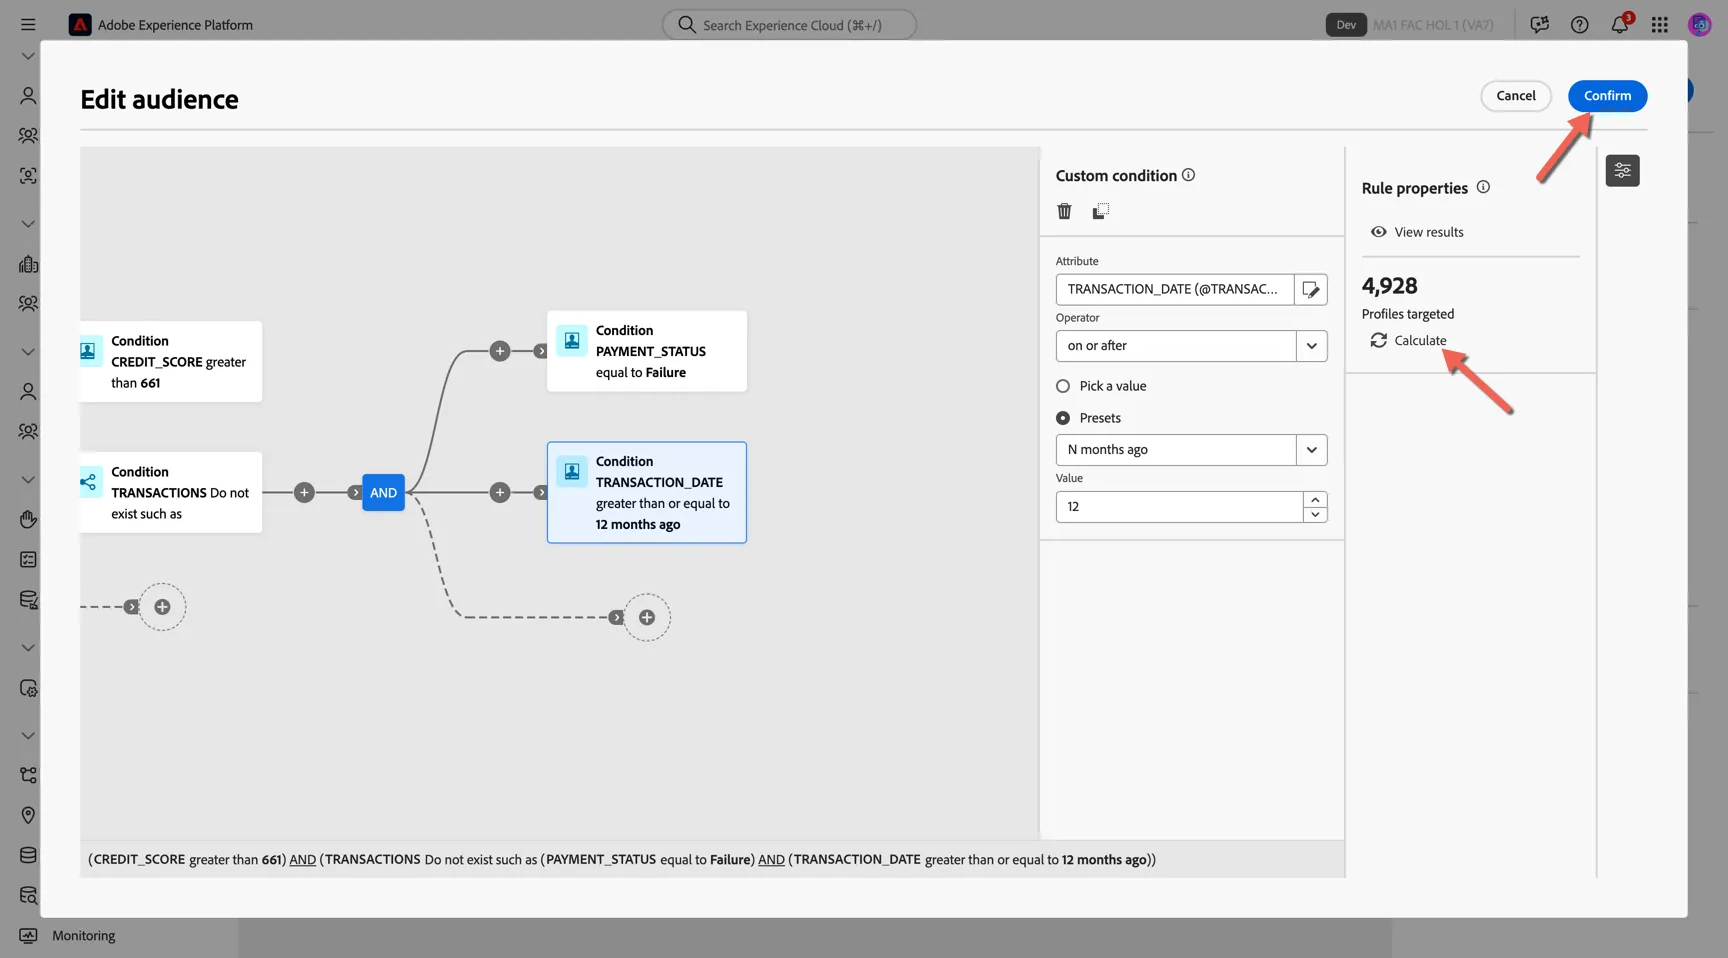Click the Search Experience Cloud box
1728x958 pixels.
(789, 24)
